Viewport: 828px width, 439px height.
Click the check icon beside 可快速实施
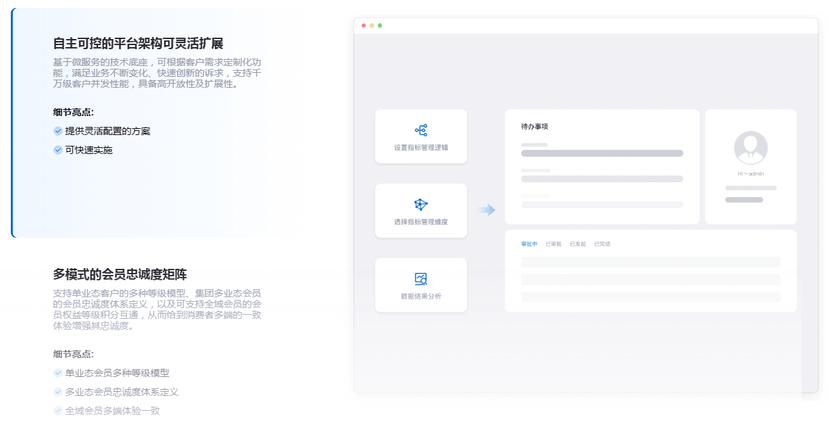click(58, 150)
